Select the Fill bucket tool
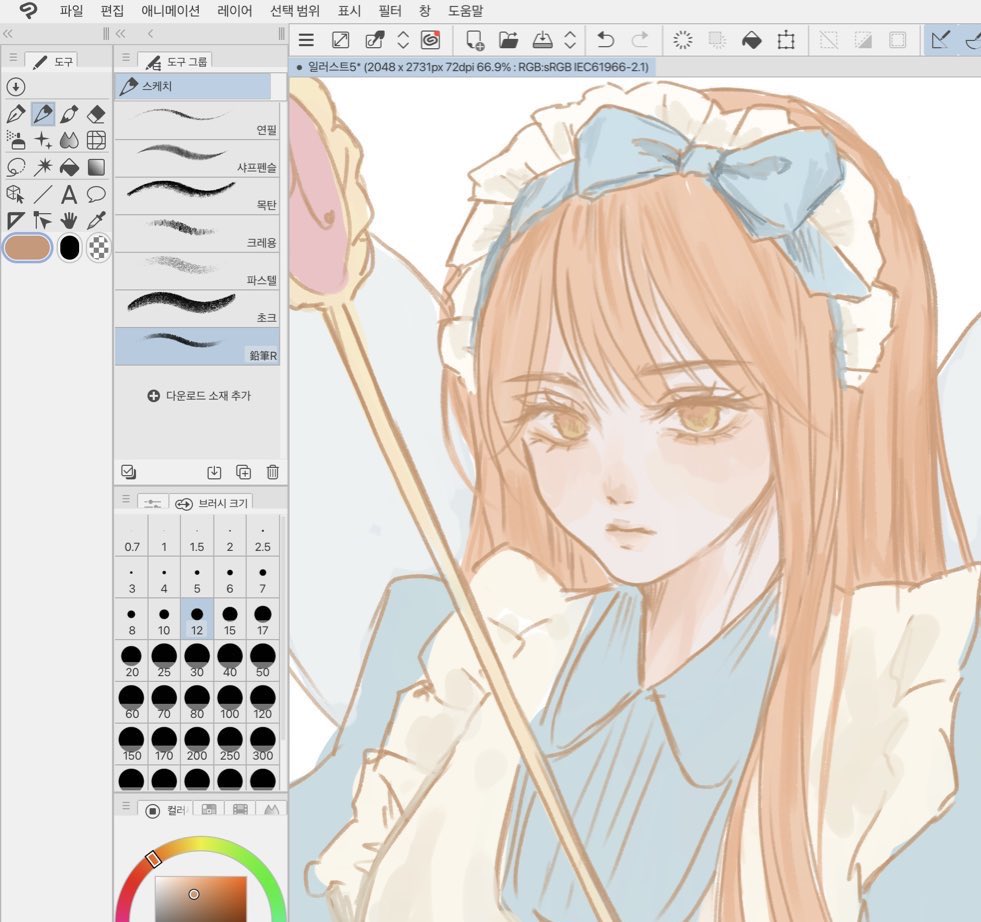 (69, 167)
